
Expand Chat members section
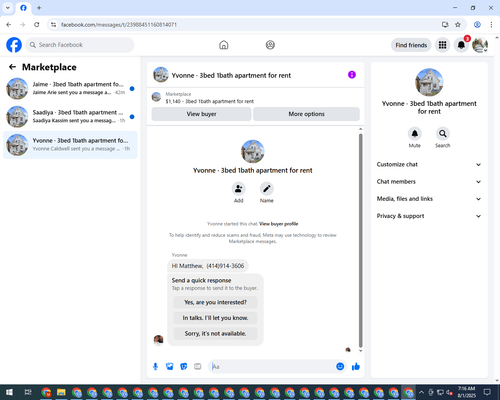pos(429,182)
